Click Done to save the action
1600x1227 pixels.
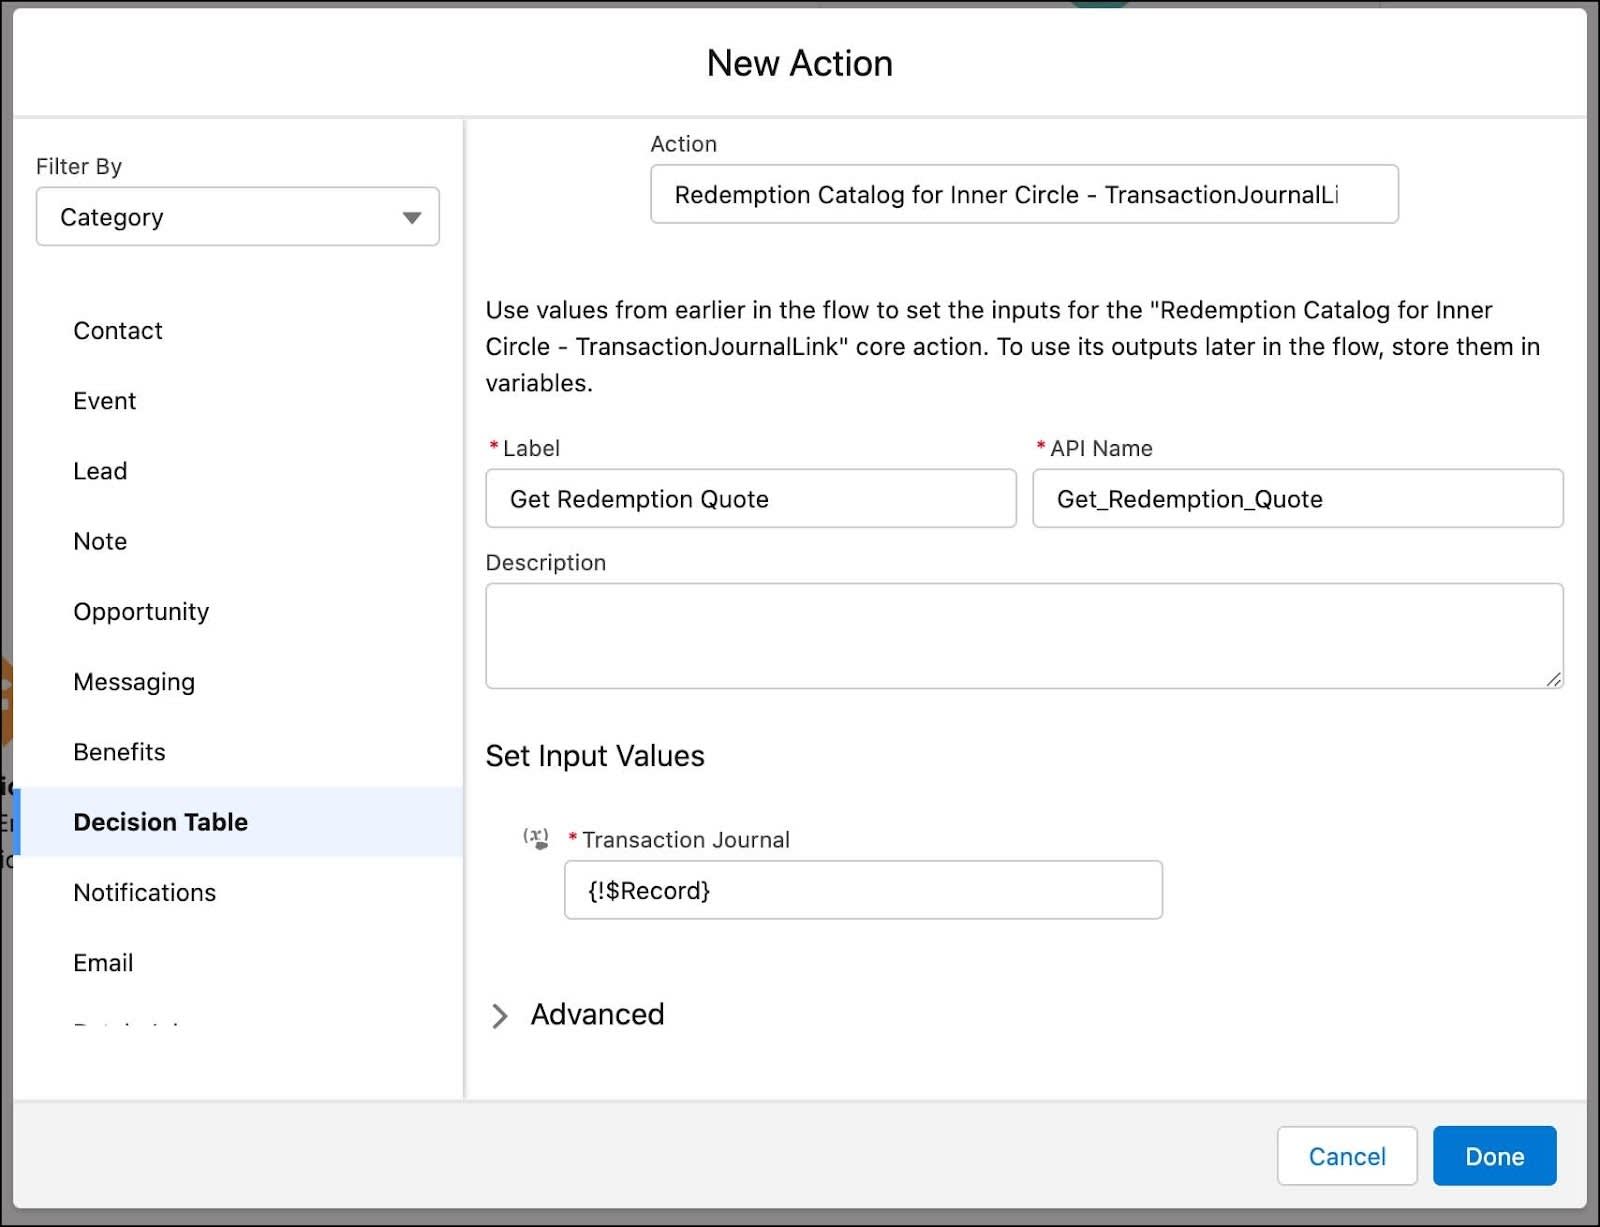1494,1156
